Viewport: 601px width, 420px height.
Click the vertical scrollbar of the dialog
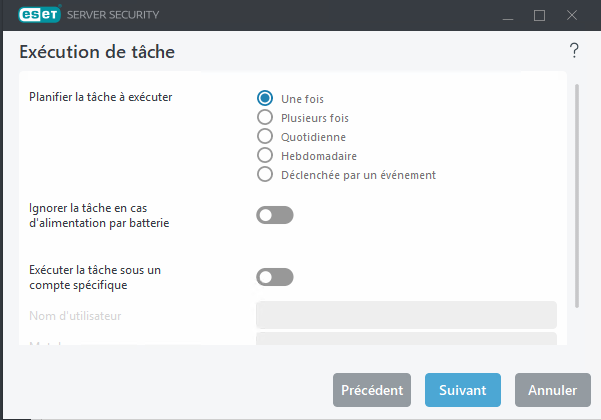(x=577, y=195)
